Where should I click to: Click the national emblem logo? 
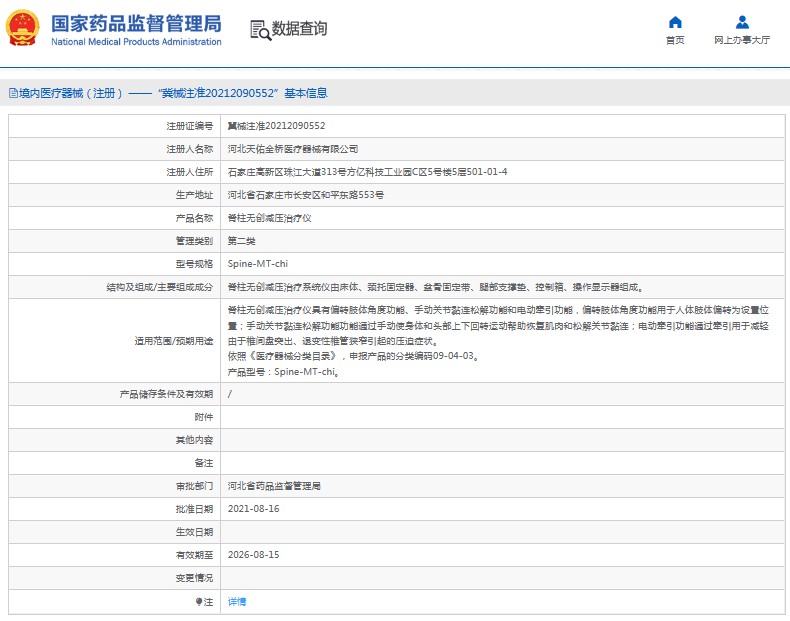click(22, 28)
